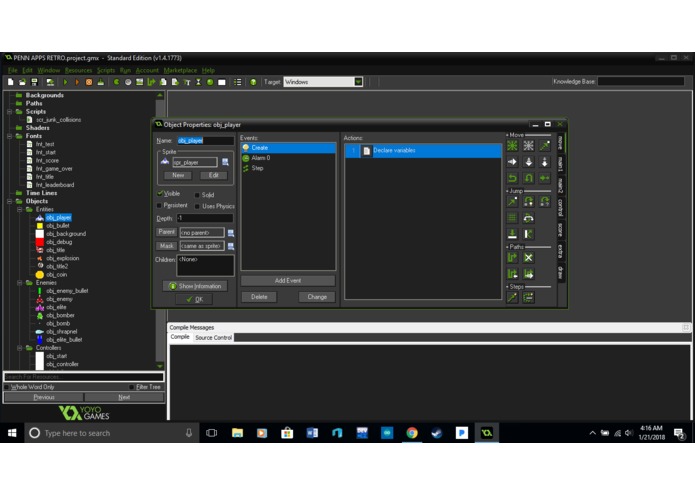Click the Create background toolbar icon

coord(140,82)
